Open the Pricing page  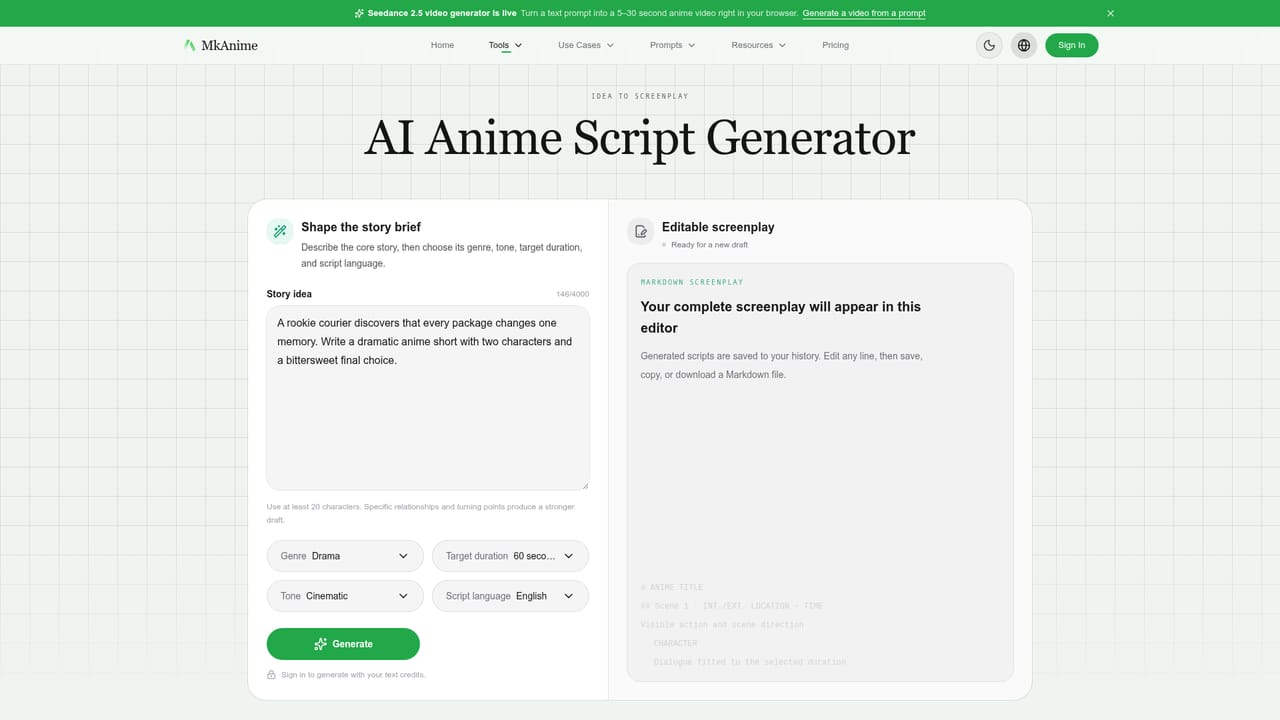[x=835, y=45]
